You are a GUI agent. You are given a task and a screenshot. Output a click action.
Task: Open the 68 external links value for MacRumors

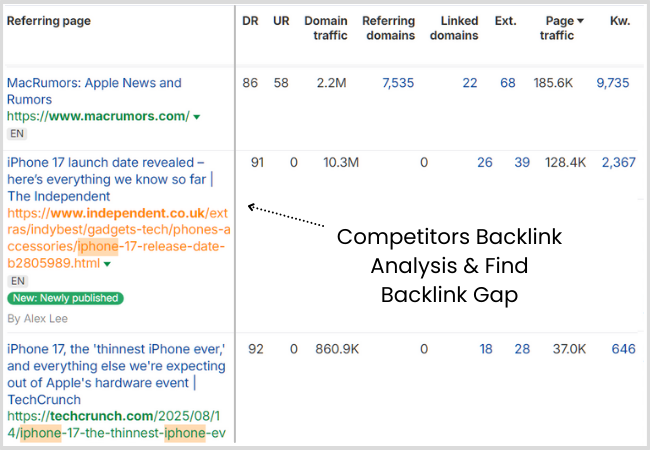(507, 83)
